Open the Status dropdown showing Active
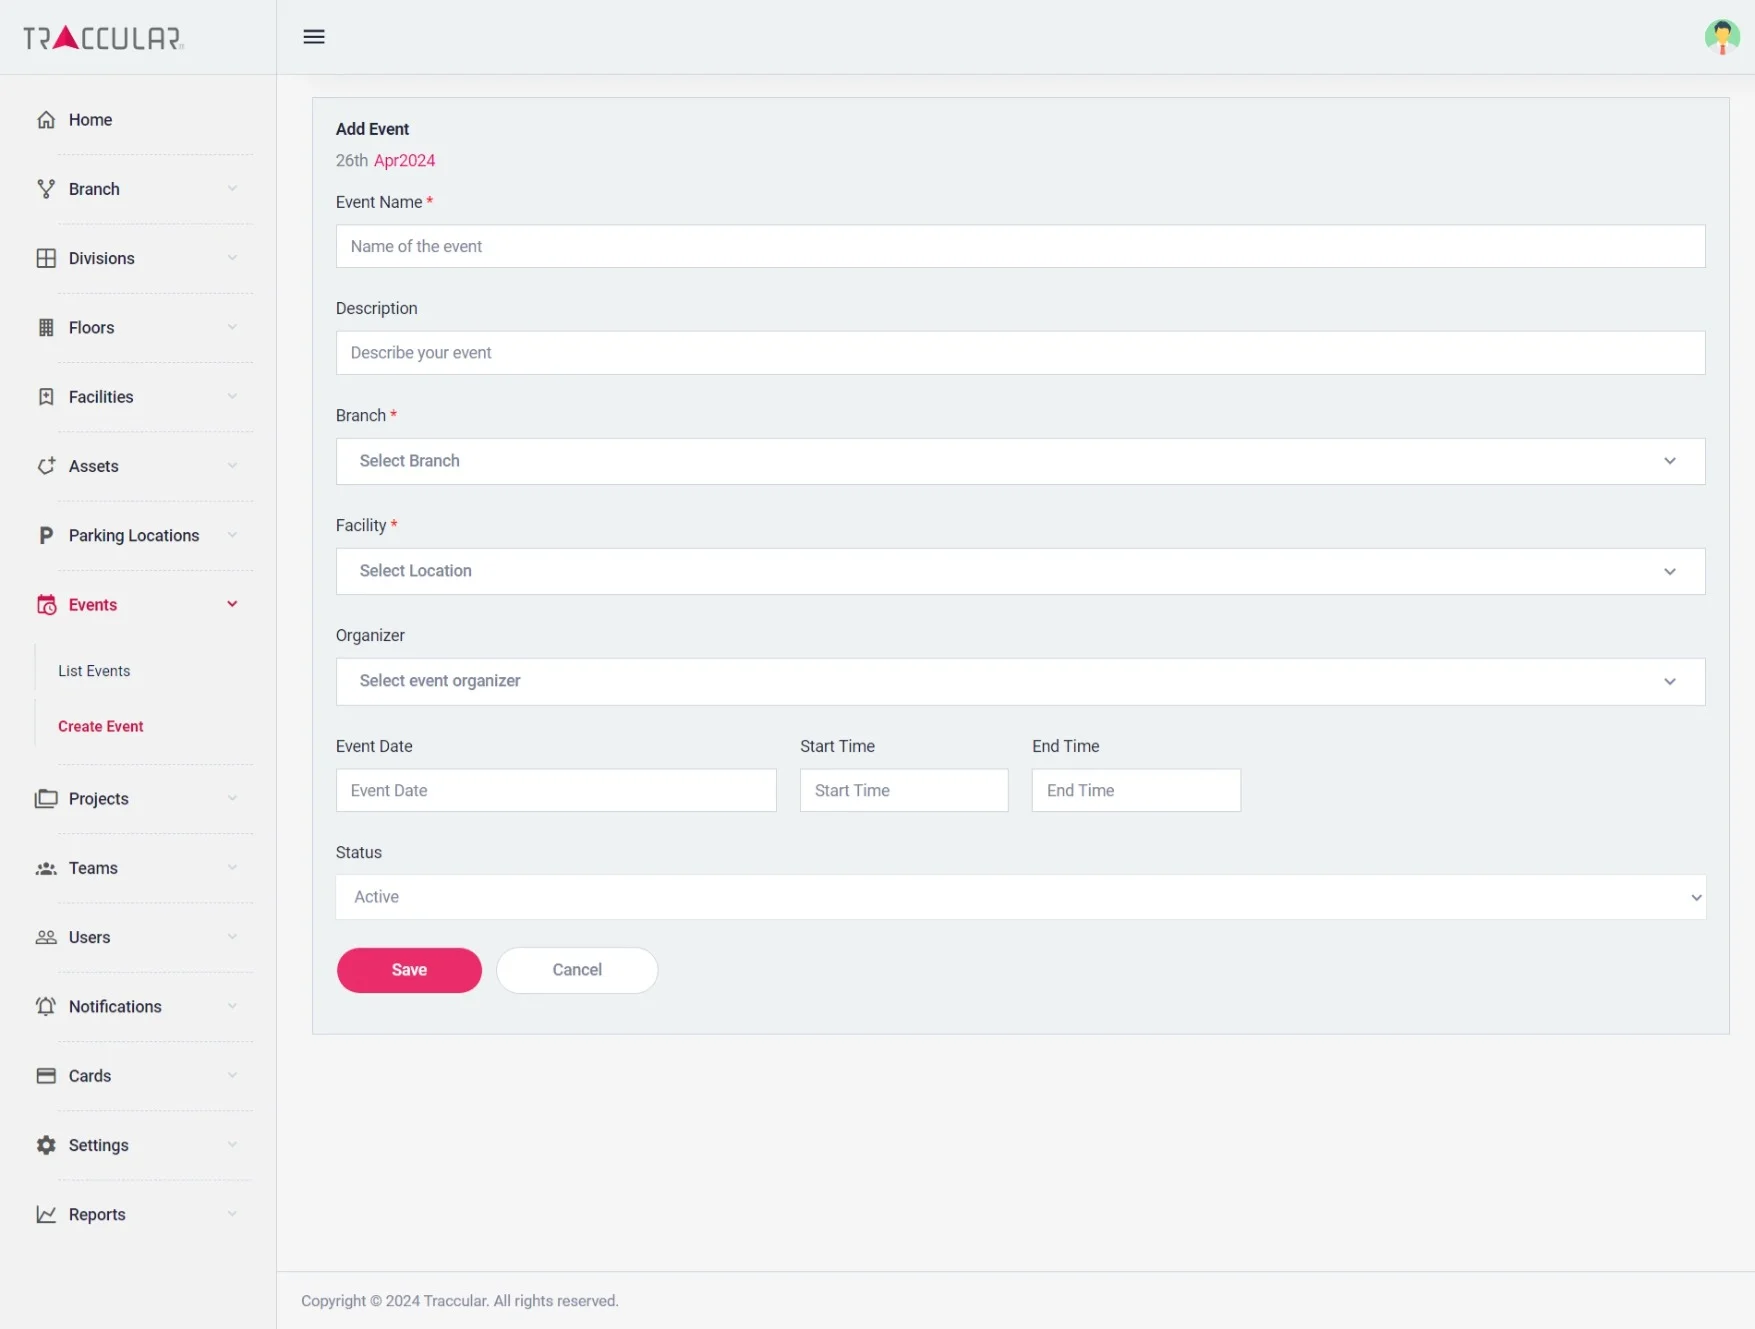The image size is (1755, 1329). tap(1020, 897)
